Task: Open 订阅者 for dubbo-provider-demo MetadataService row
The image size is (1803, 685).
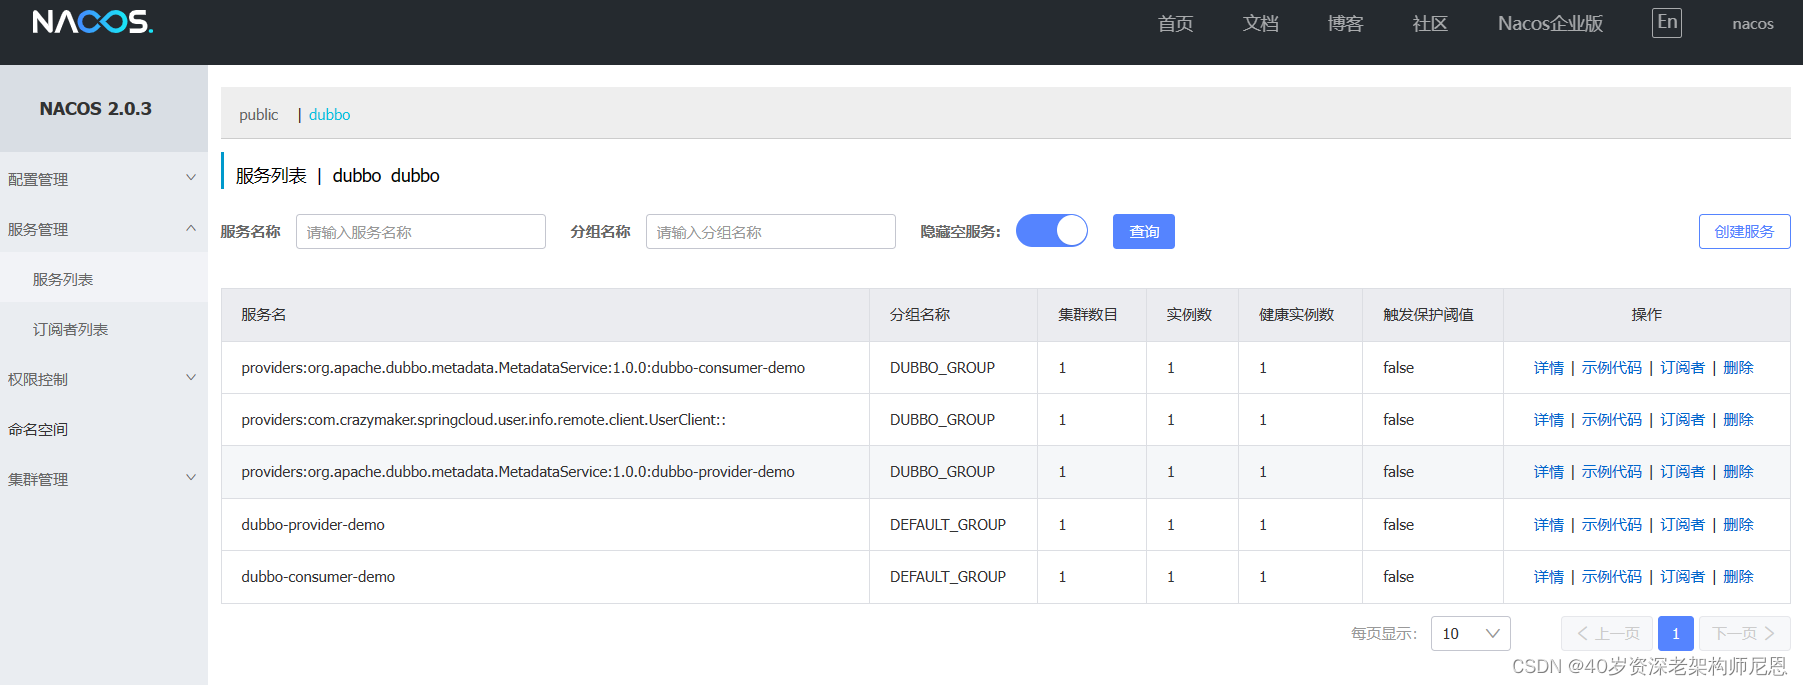Action: [1682, 472]
